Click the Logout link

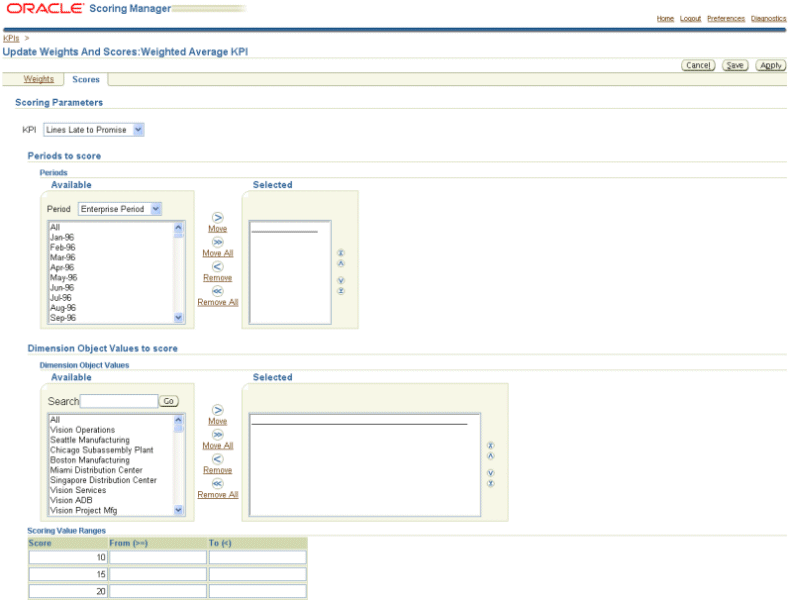click(690, 19)
